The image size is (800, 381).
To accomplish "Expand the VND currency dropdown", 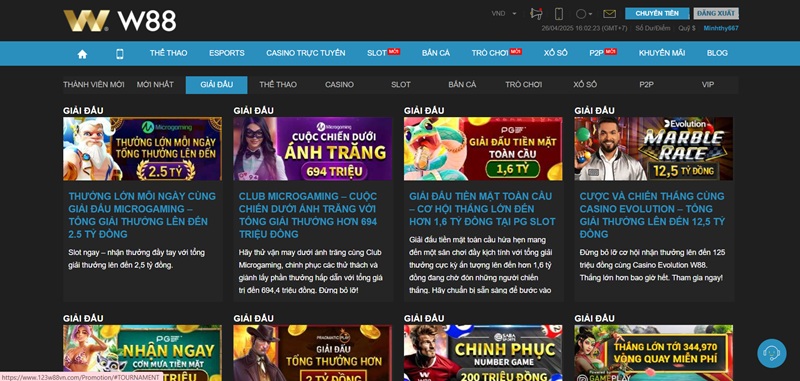I will (504, 14).
